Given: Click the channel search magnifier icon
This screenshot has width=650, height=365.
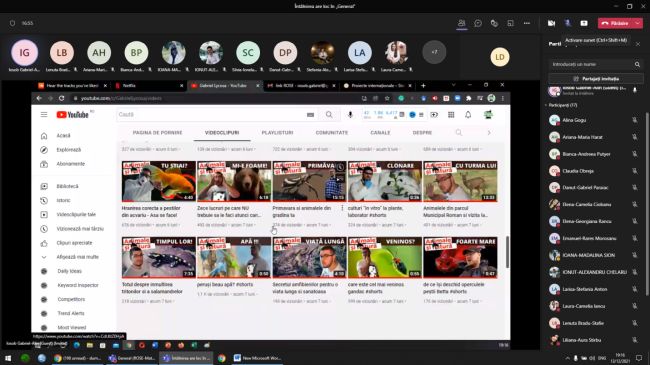Looking at the screenshot, I should coord(458,133).
